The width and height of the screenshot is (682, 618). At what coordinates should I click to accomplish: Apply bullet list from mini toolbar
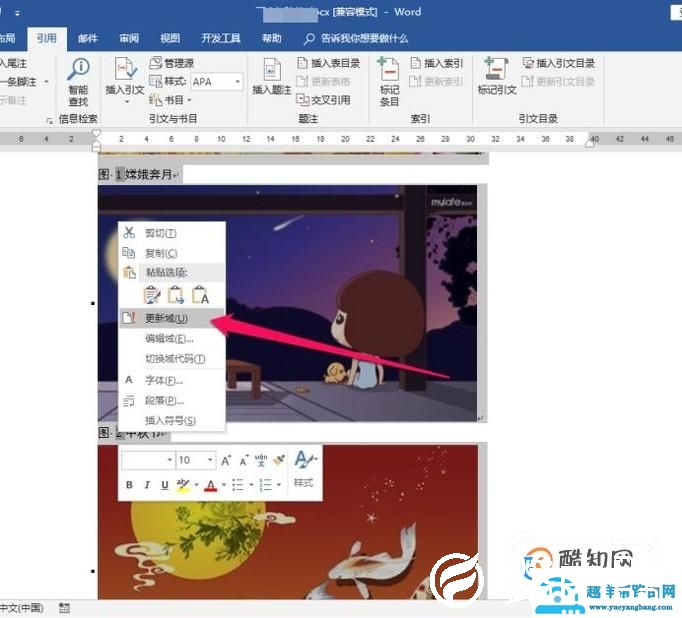pyautogui.click(x=238, y=484)
